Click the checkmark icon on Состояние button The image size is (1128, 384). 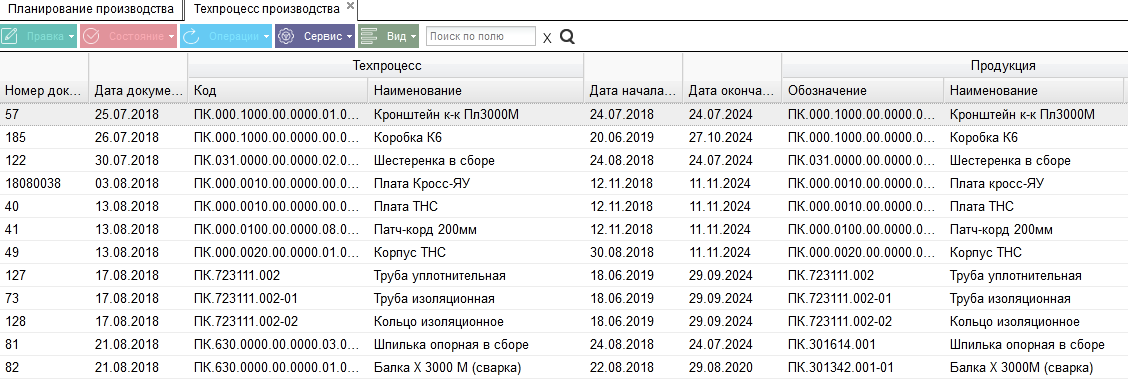point(91,36)
